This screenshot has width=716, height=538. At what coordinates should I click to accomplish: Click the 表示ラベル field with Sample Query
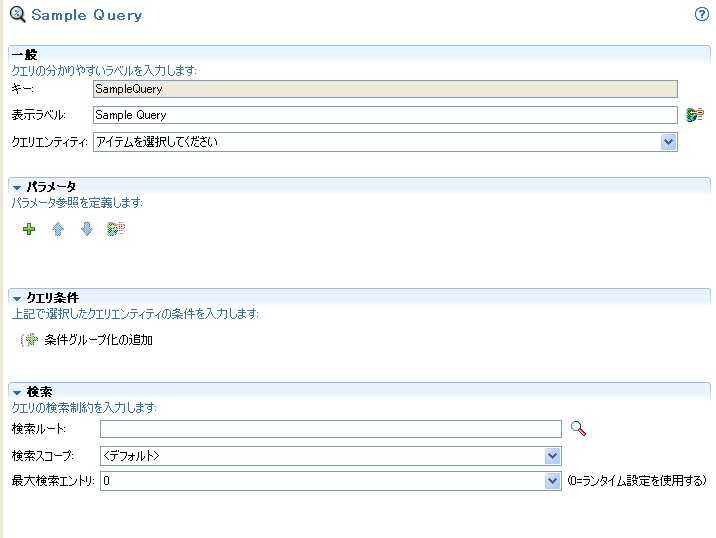385,115
